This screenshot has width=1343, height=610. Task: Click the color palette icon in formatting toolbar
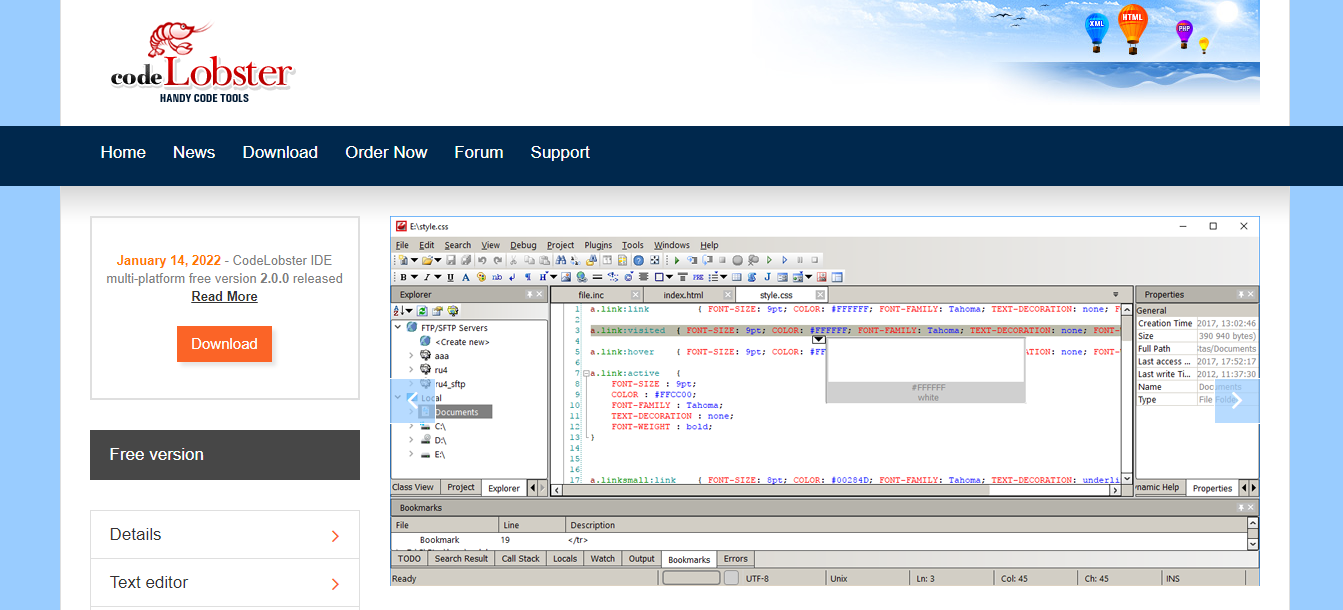point(481,277)
